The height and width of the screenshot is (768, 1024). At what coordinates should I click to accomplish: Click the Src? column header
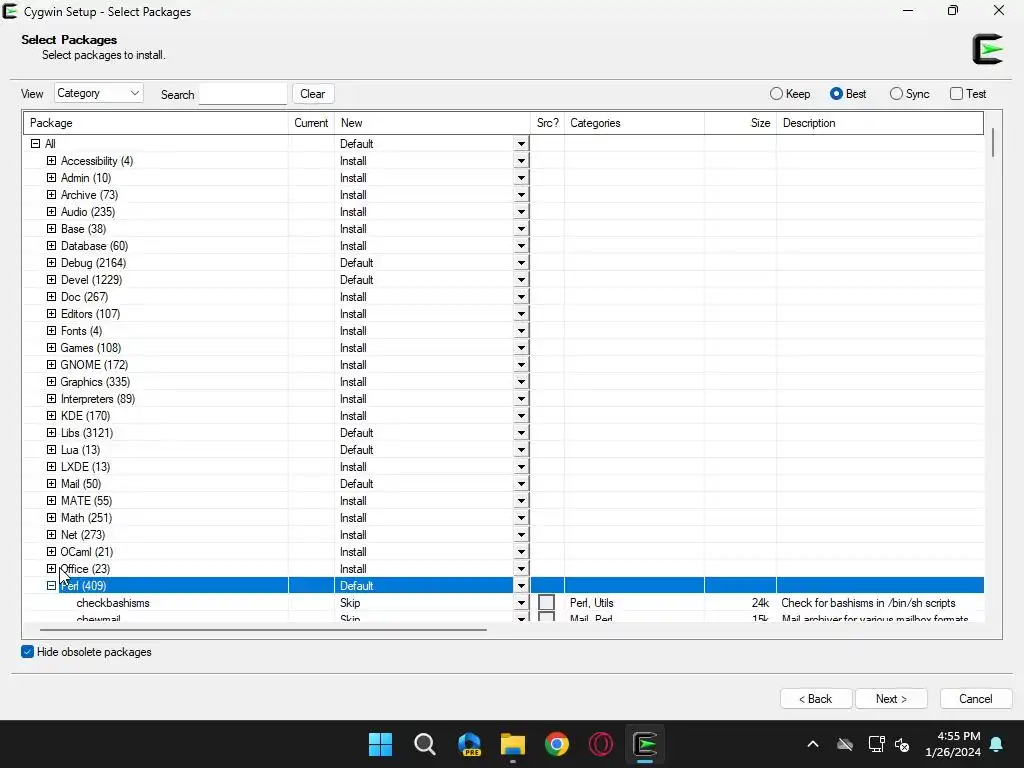coord(547,123)
